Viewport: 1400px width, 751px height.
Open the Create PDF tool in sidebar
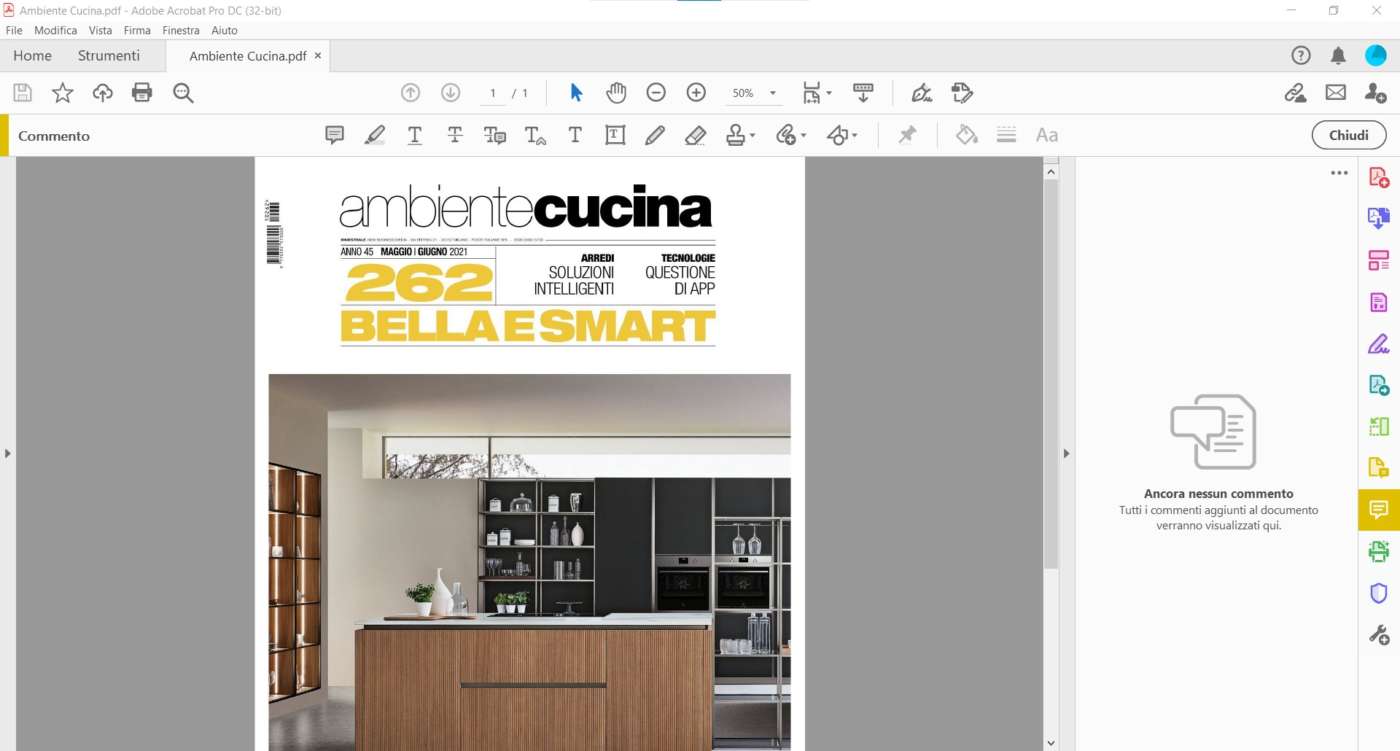(x=1379, y=177)
